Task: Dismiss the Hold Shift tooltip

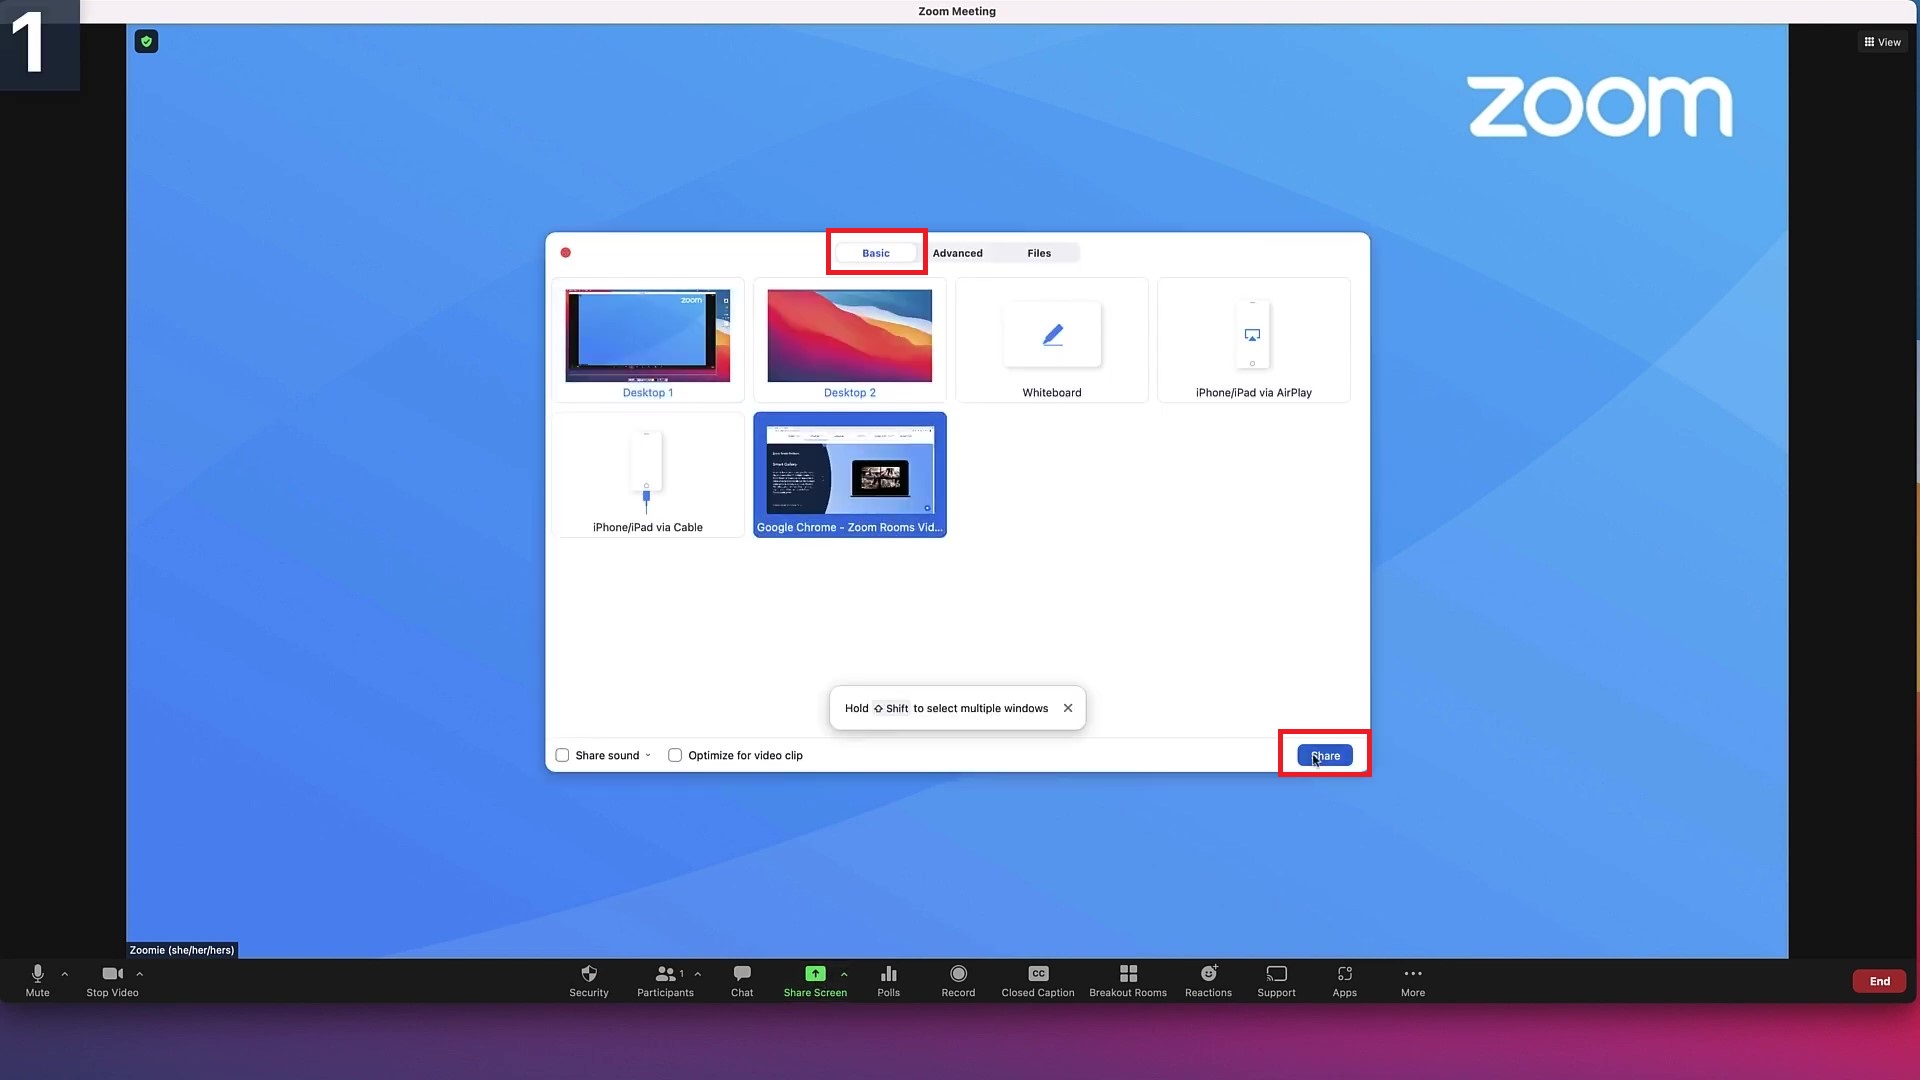Action: click(x=1068, y=708)
